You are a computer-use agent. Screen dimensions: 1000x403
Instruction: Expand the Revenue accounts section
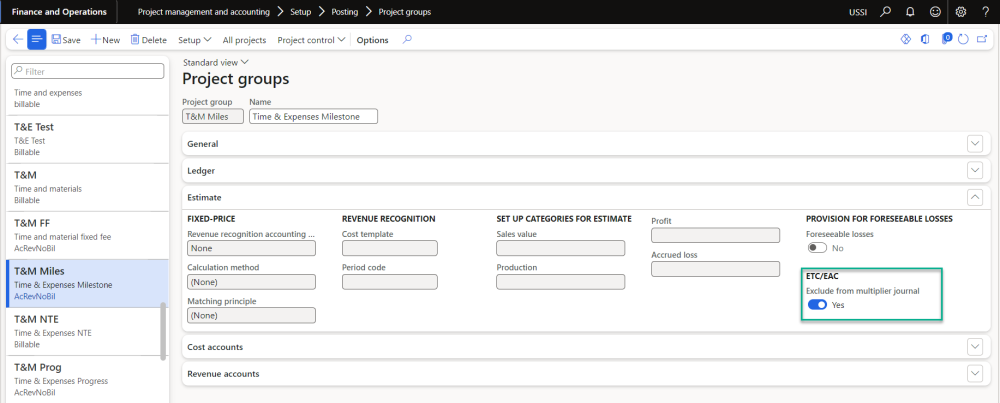pos(584,374)
